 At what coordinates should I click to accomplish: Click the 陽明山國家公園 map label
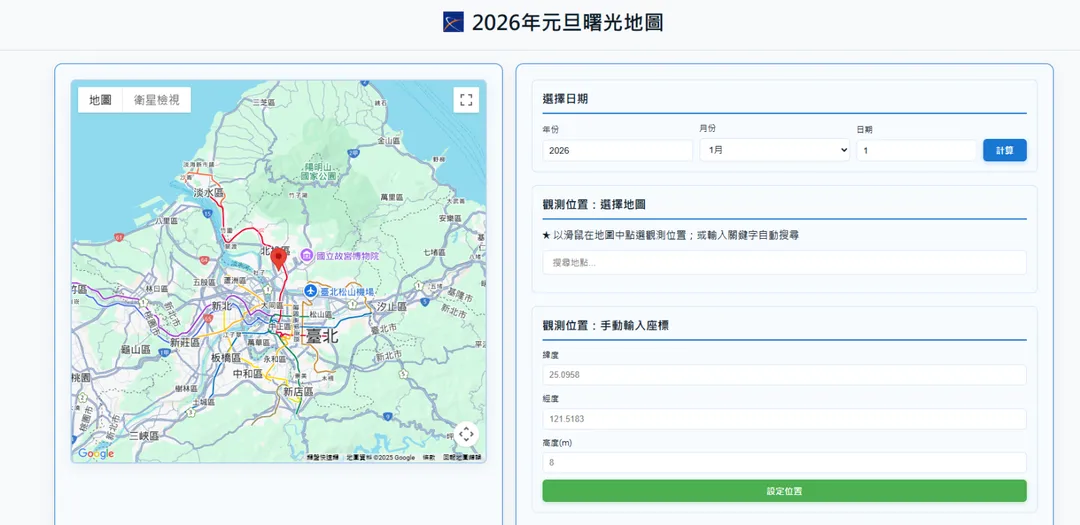click(x=318, y=172)
